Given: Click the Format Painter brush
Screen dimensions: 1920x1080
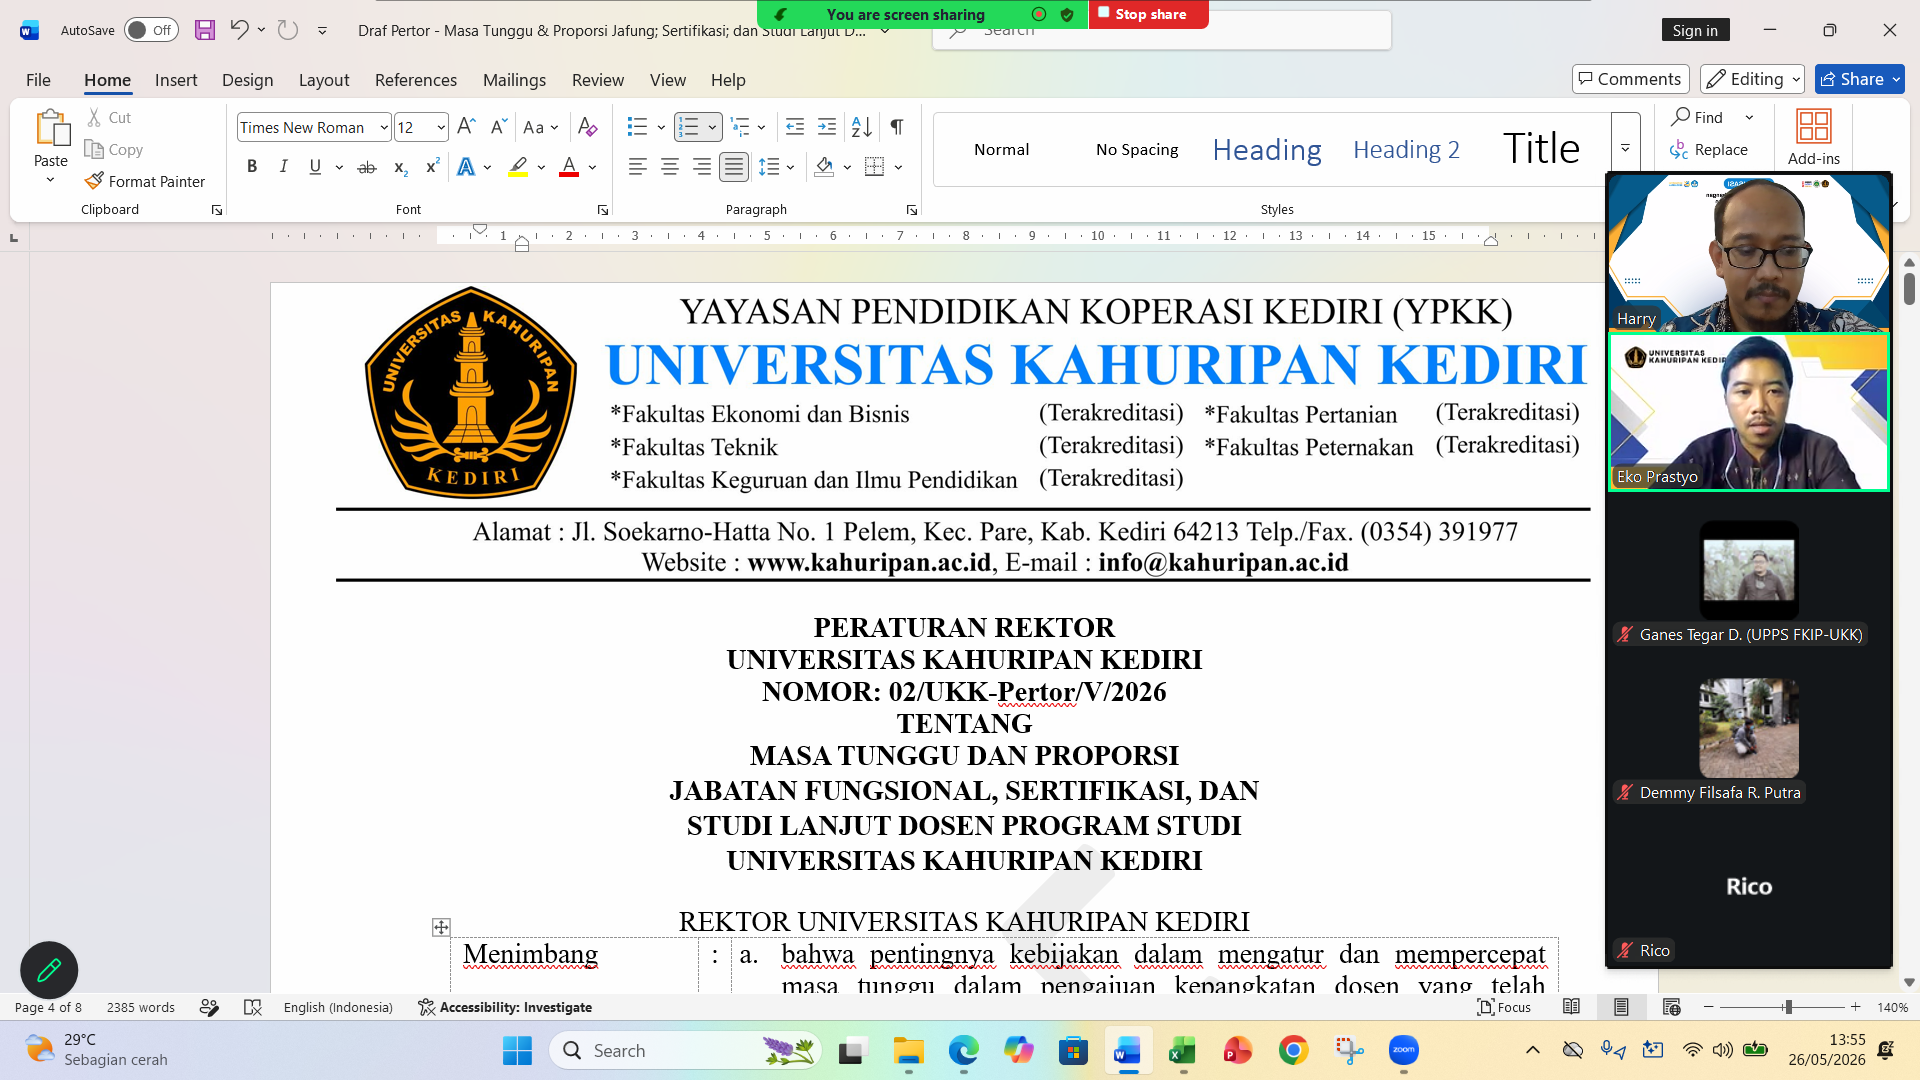Looking at the screenshot, I should click(x=145, y=181).
